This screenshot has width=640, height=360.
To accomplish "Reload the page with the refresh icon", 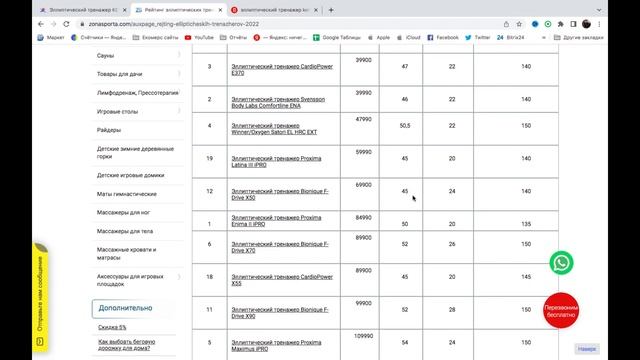I will coord(66,24).
